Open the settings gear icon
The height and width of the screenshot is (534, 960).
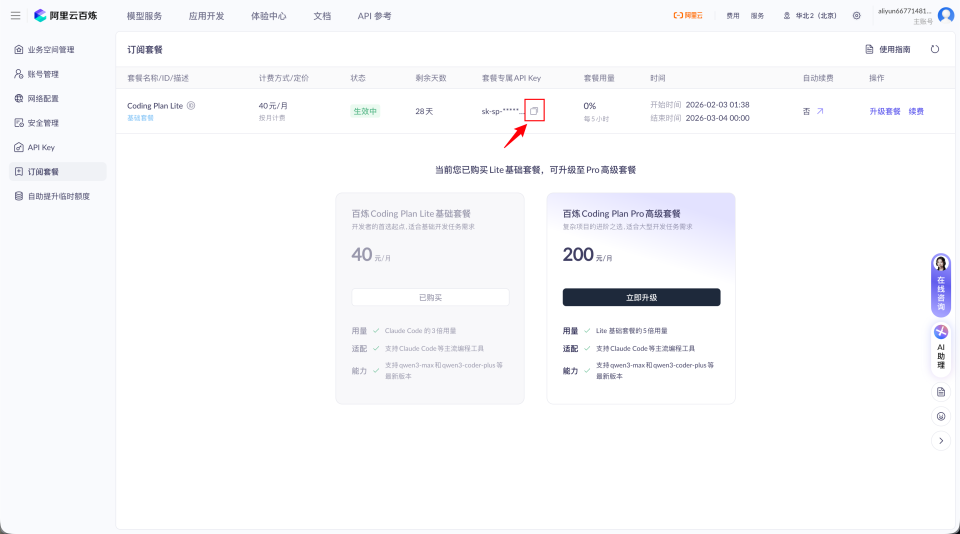(857, 15)
